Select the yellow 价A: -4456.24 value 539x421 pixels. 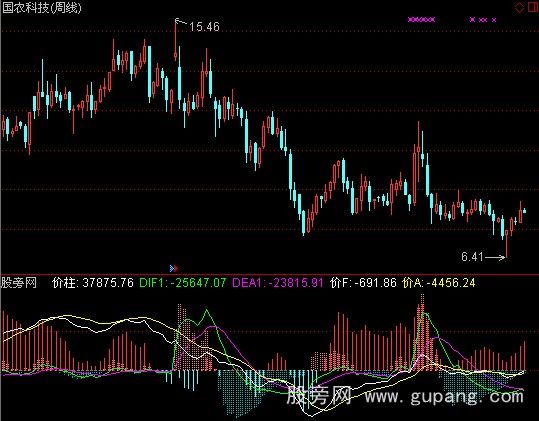(x=439, y=283)
